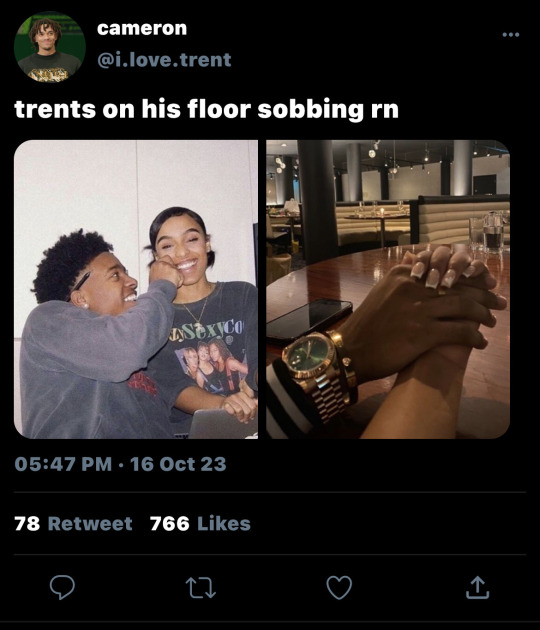This screenshot has height=630, width=540.
Task: Open the tweet timestamp 05:47 PM
Action: (63, 464)
